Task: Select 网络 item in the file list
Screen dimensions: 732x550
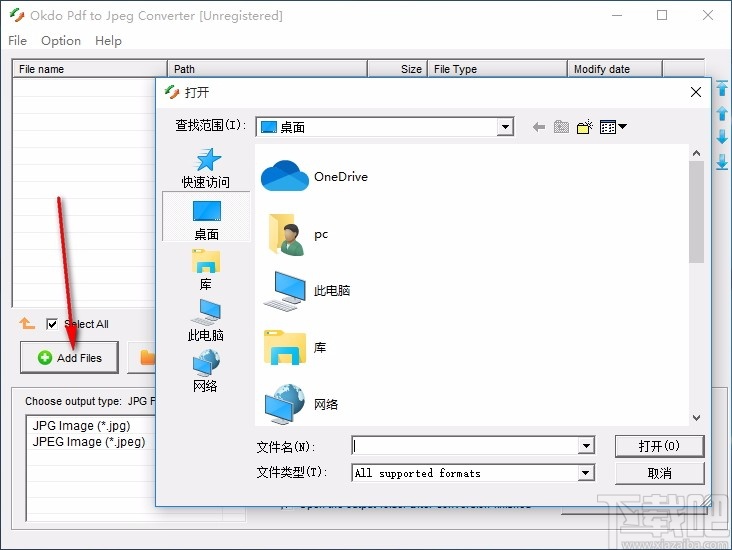Action: 301,403
